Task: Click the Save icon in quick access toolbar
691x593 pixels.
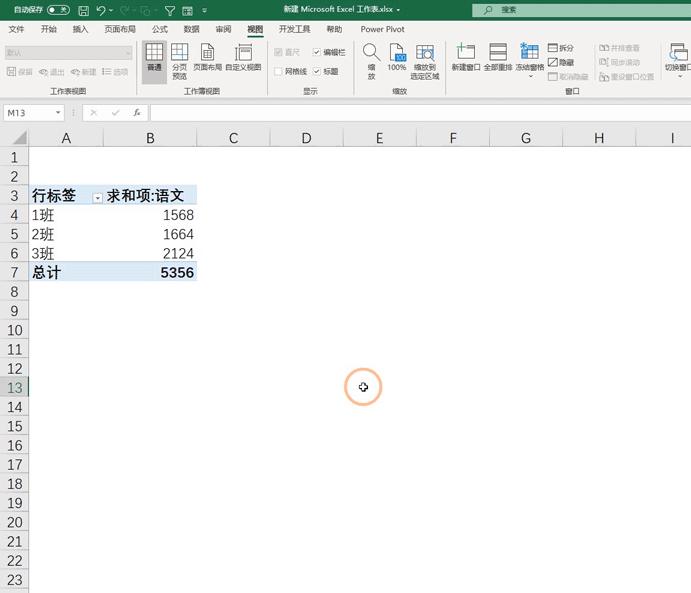Action: (83, 10)
